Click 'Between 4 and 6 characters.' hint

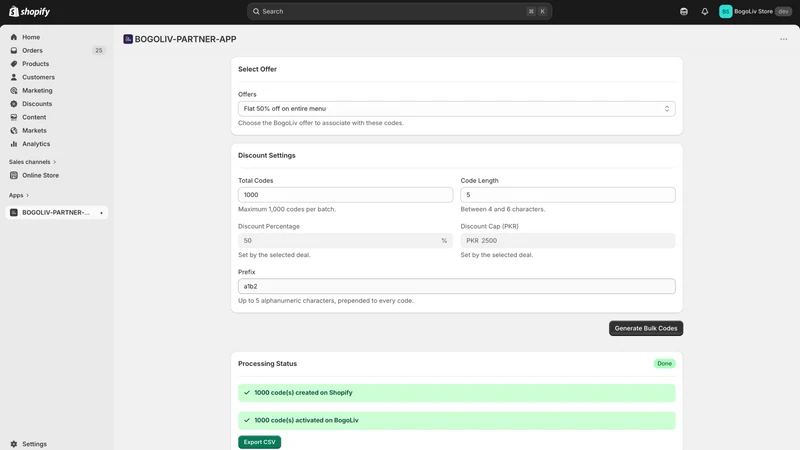[x=503, y=209]
